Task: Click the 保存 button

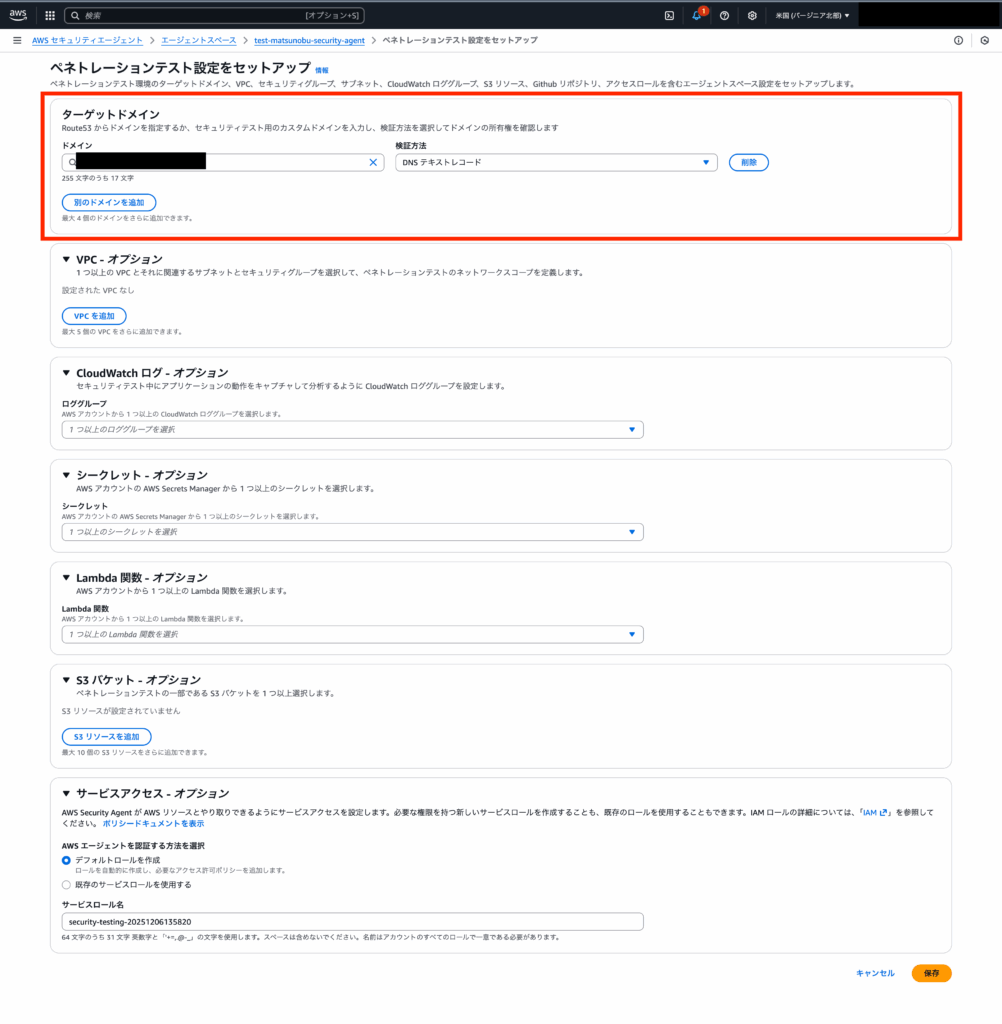Action: (x=931, y=973)
